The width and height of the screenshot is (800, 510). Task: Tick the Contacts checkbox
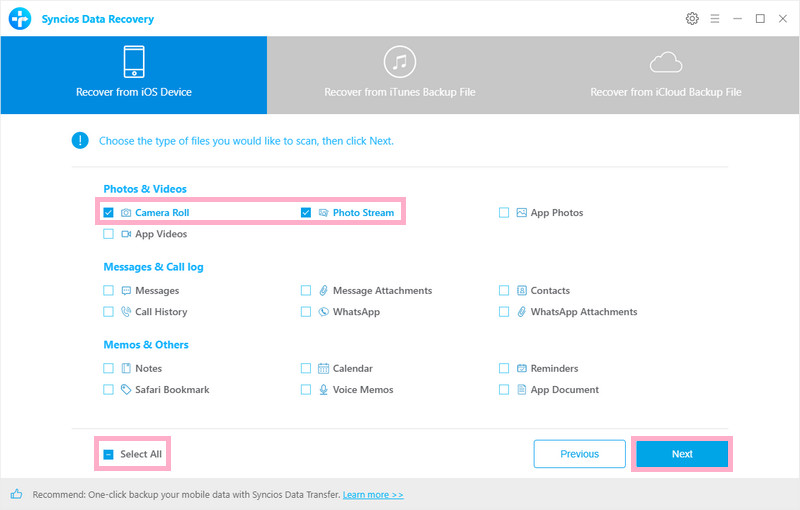click(x=504, y=291)
